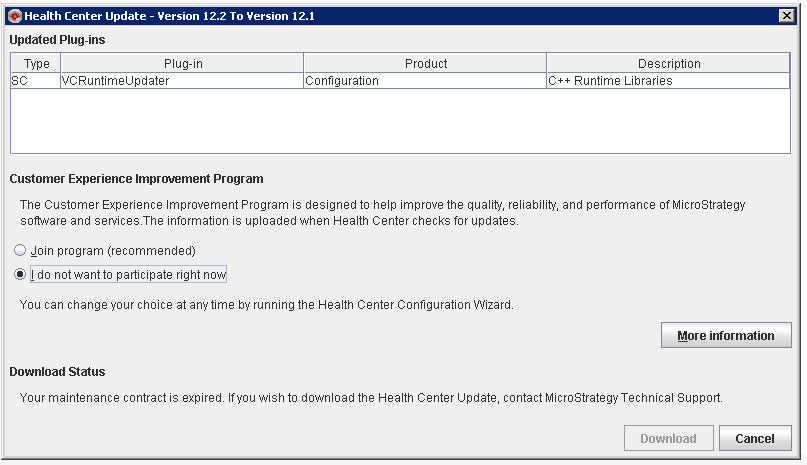The height and width of the screenshot is (465, 807).
Task: Select the SC type cell
Action: click(x=35, y=81)
